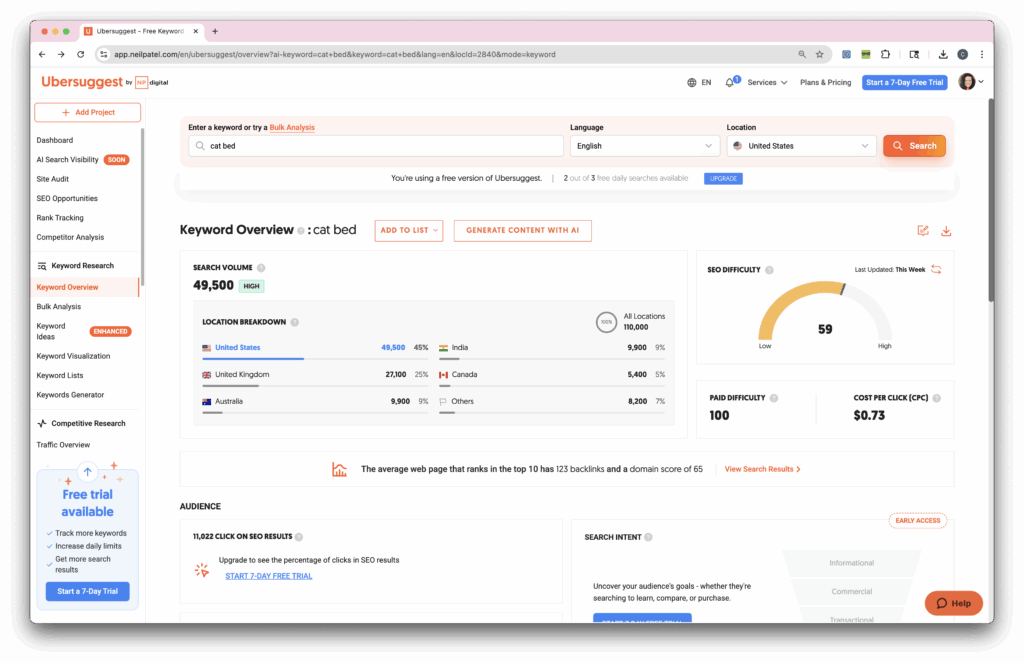Image resolution: width=1024 pixels, height=663 pixels.
Task: Open AI Search Visibility in sidebar
Action: (x=67, y=160)
